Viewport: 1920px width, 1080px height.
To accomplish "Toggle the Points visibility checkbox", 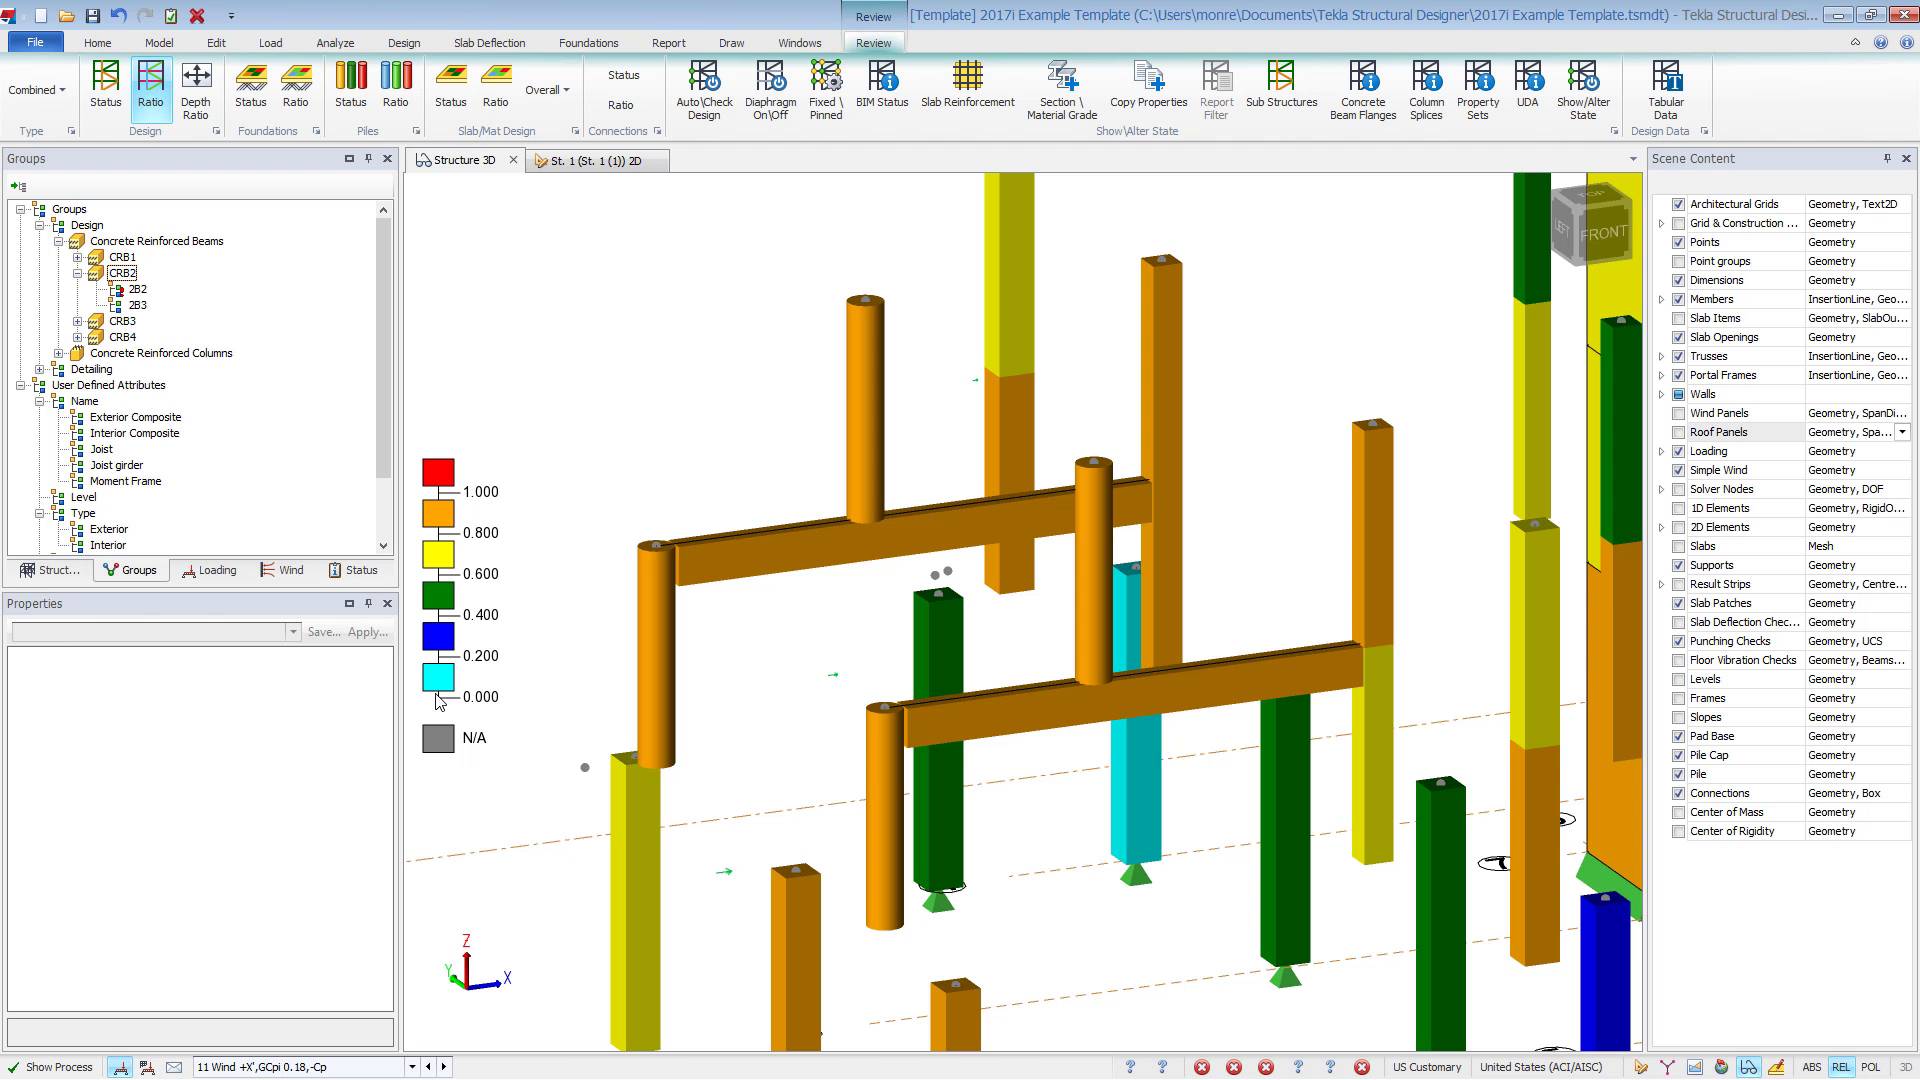I will pos(1678,242).
